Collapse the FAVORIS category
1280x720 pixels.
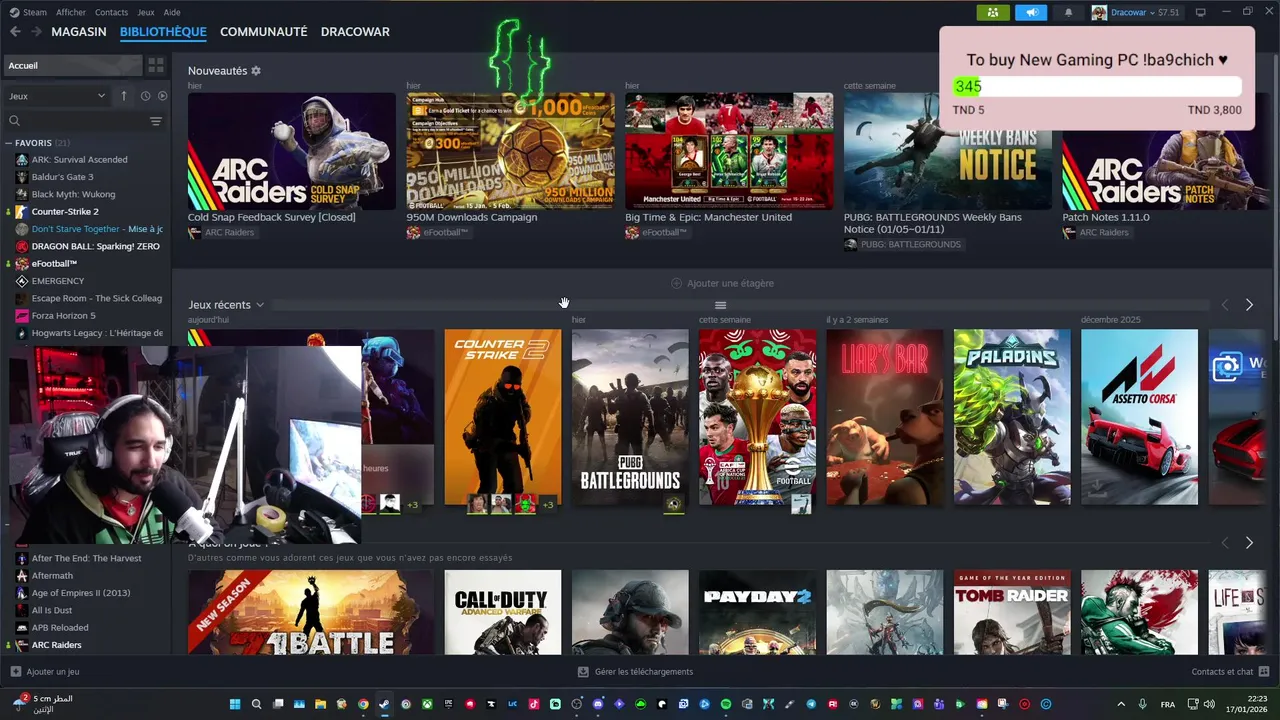click(x=9, y=143)
